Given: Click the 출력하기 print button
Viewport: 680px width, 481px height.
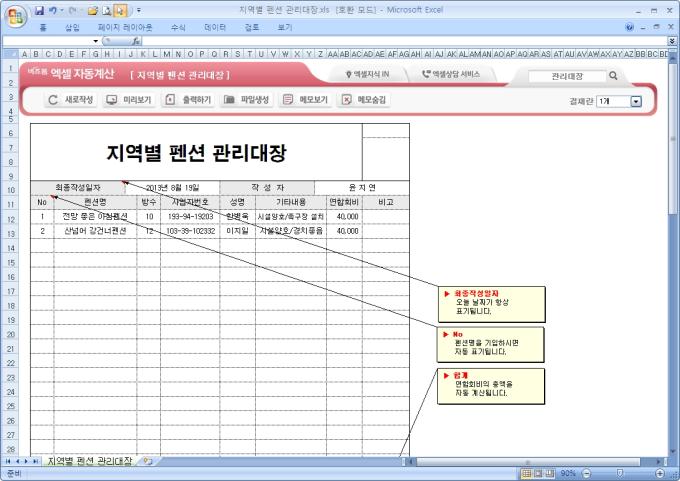Looking at the screenshot, I should [x=187, y=100].
